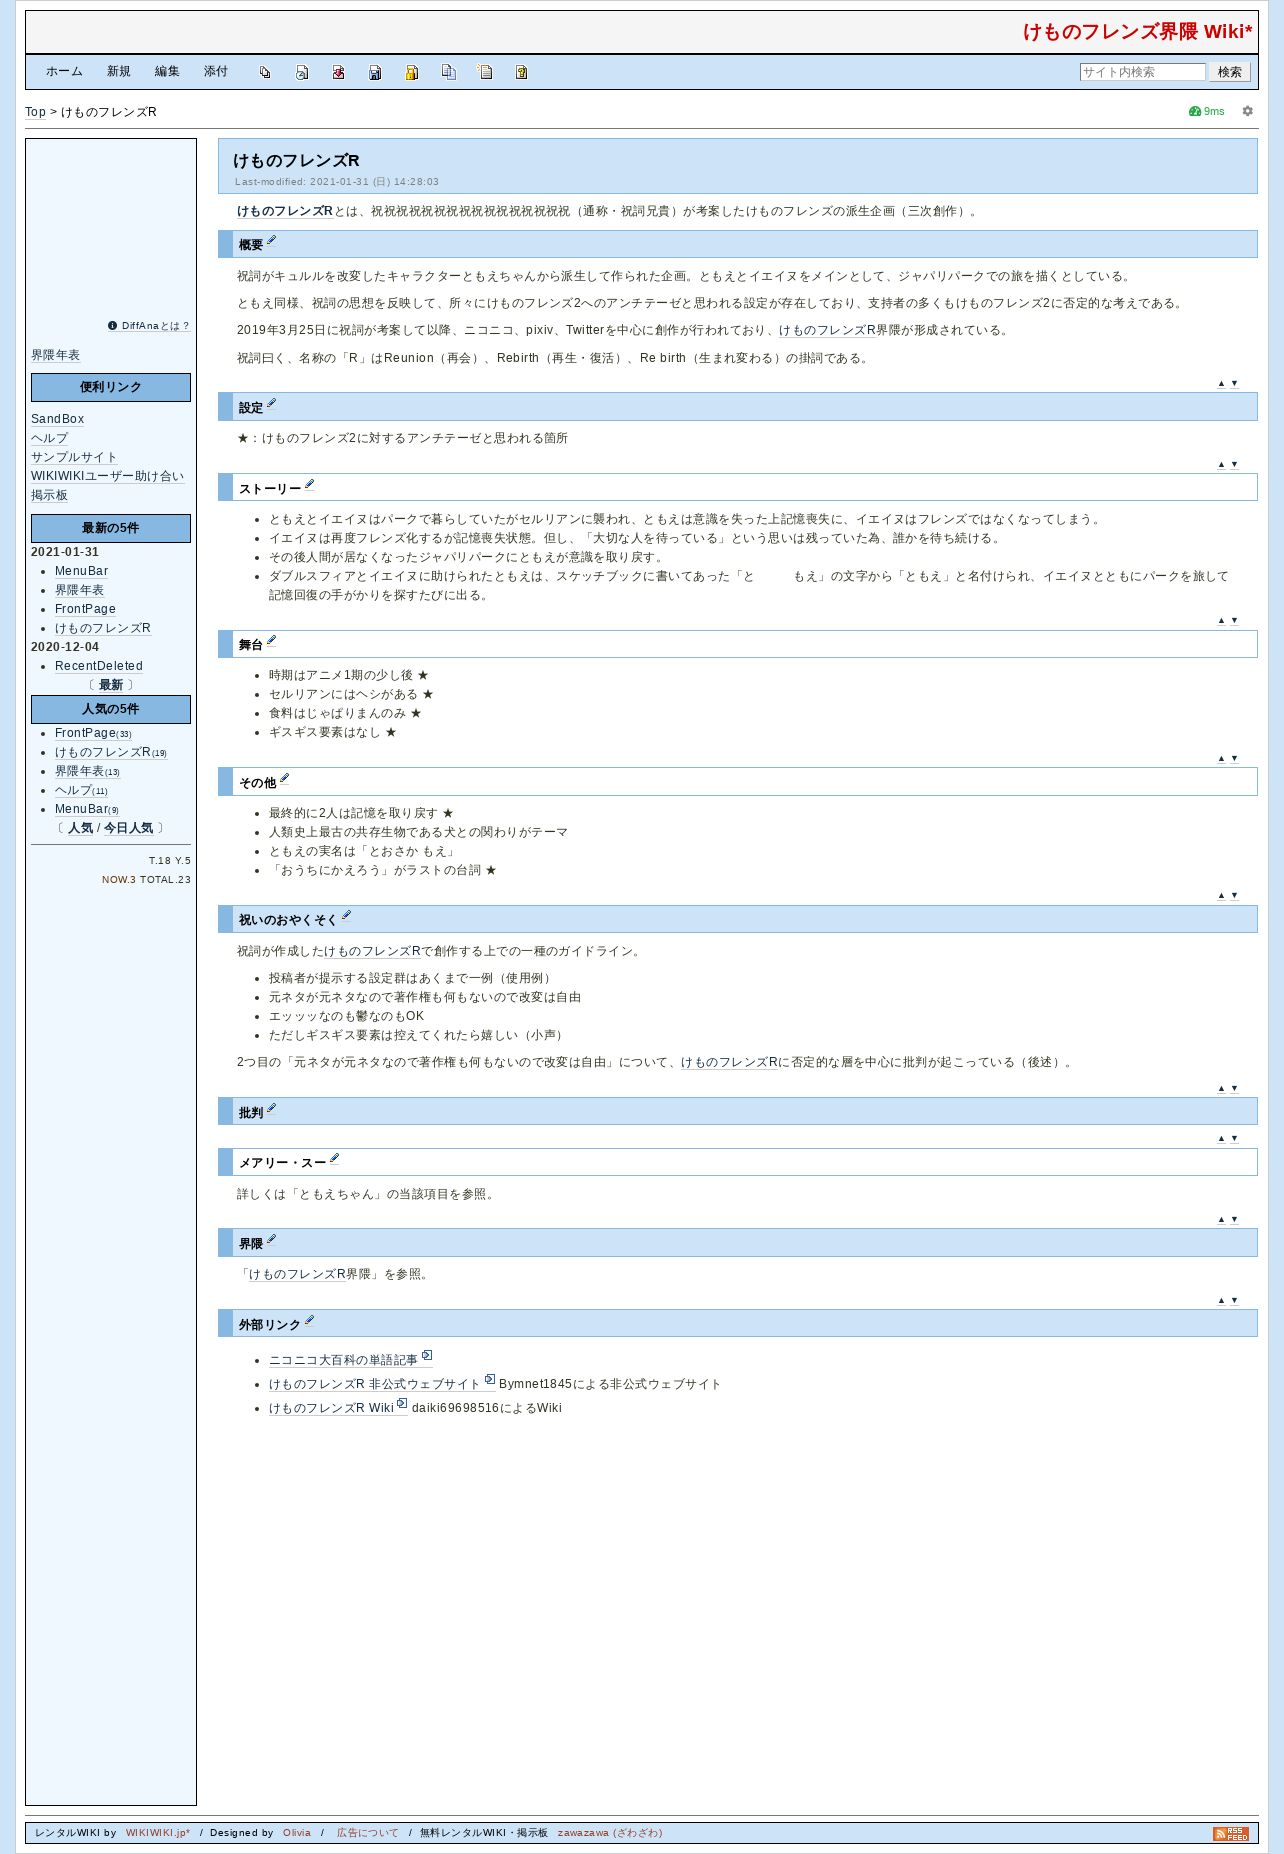Edit the 概要 section via pencil icon
This screenshot has width=1284, height=1854.
[271, 241]
